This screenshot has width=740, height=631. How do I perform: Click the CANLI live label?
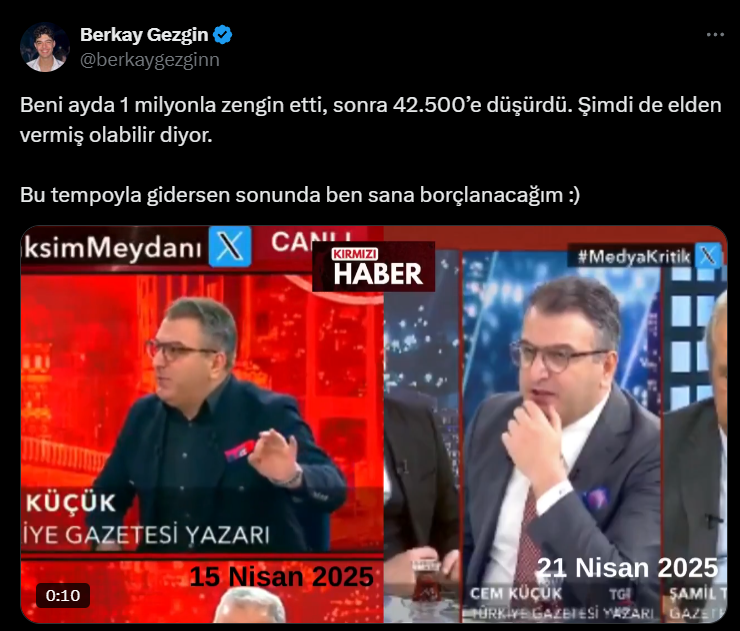[x=312, y=241]
